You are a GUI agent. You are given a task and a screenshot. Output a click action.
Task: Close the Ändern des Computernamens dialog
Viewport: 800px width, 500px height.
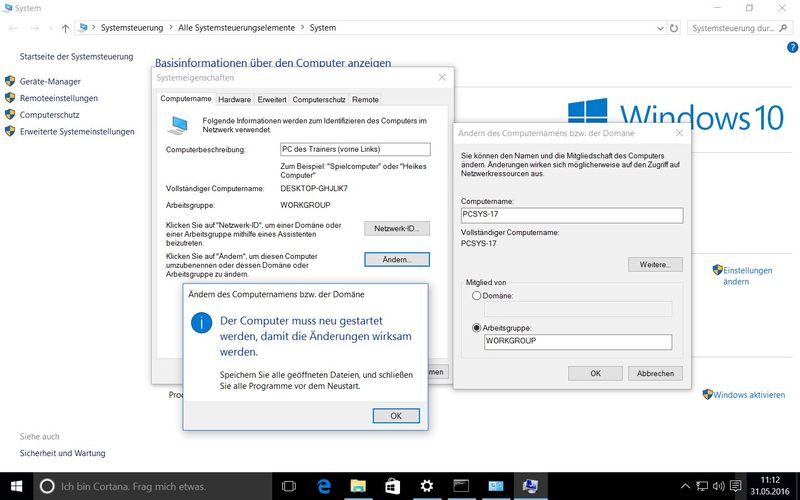[679, 133]
